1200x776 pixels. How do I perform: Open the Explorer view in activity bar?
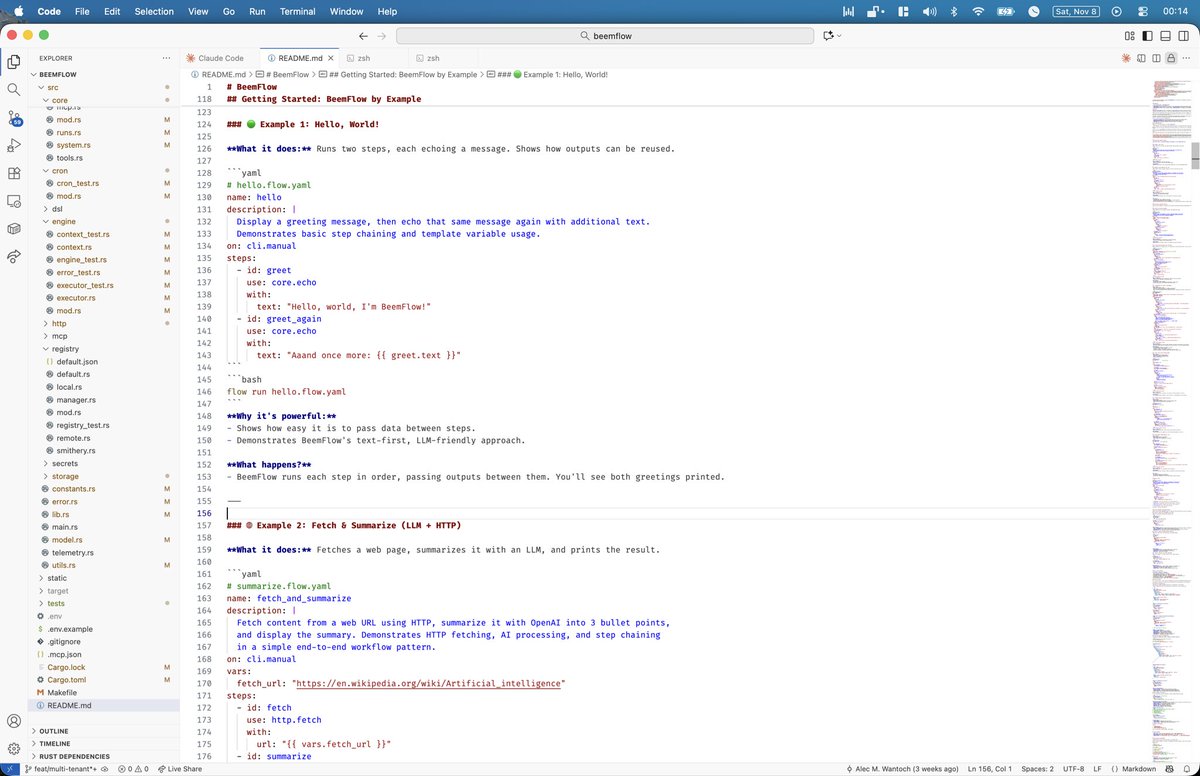[x=14, y=61]
